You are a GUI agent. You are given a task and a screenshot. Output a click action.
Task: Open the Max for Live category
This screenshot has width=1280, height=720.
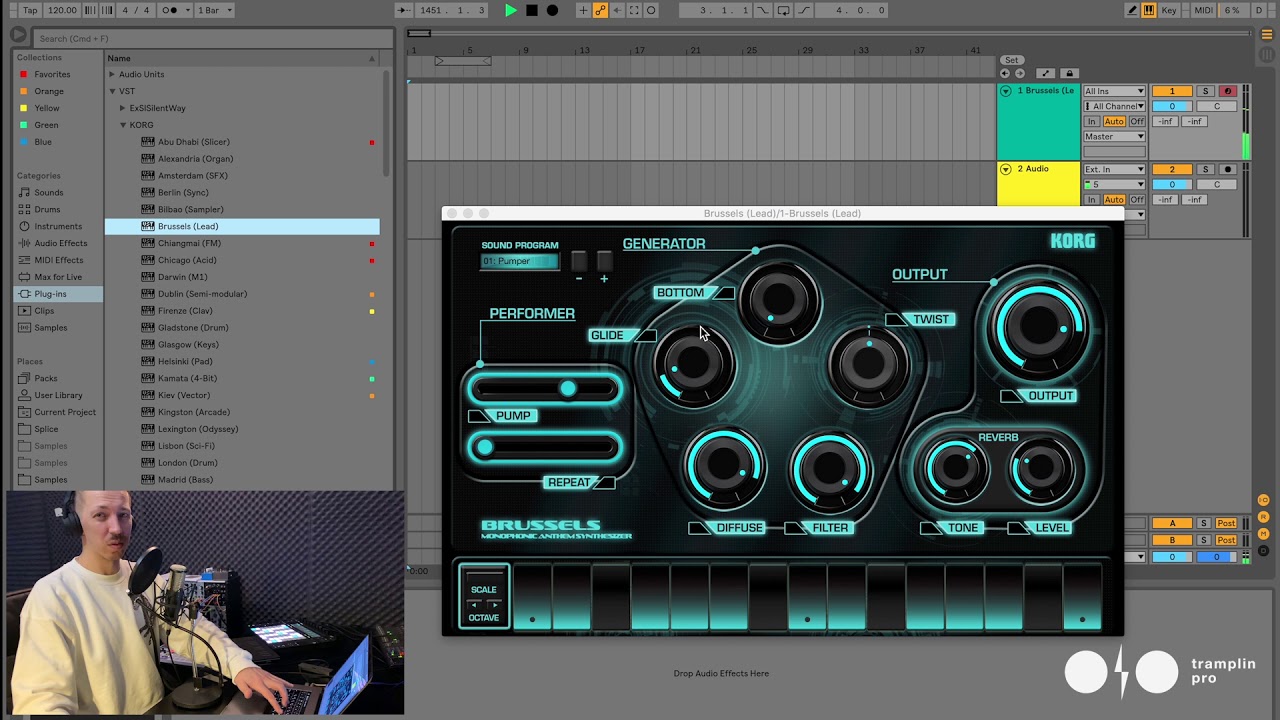(x=58, y=277)
